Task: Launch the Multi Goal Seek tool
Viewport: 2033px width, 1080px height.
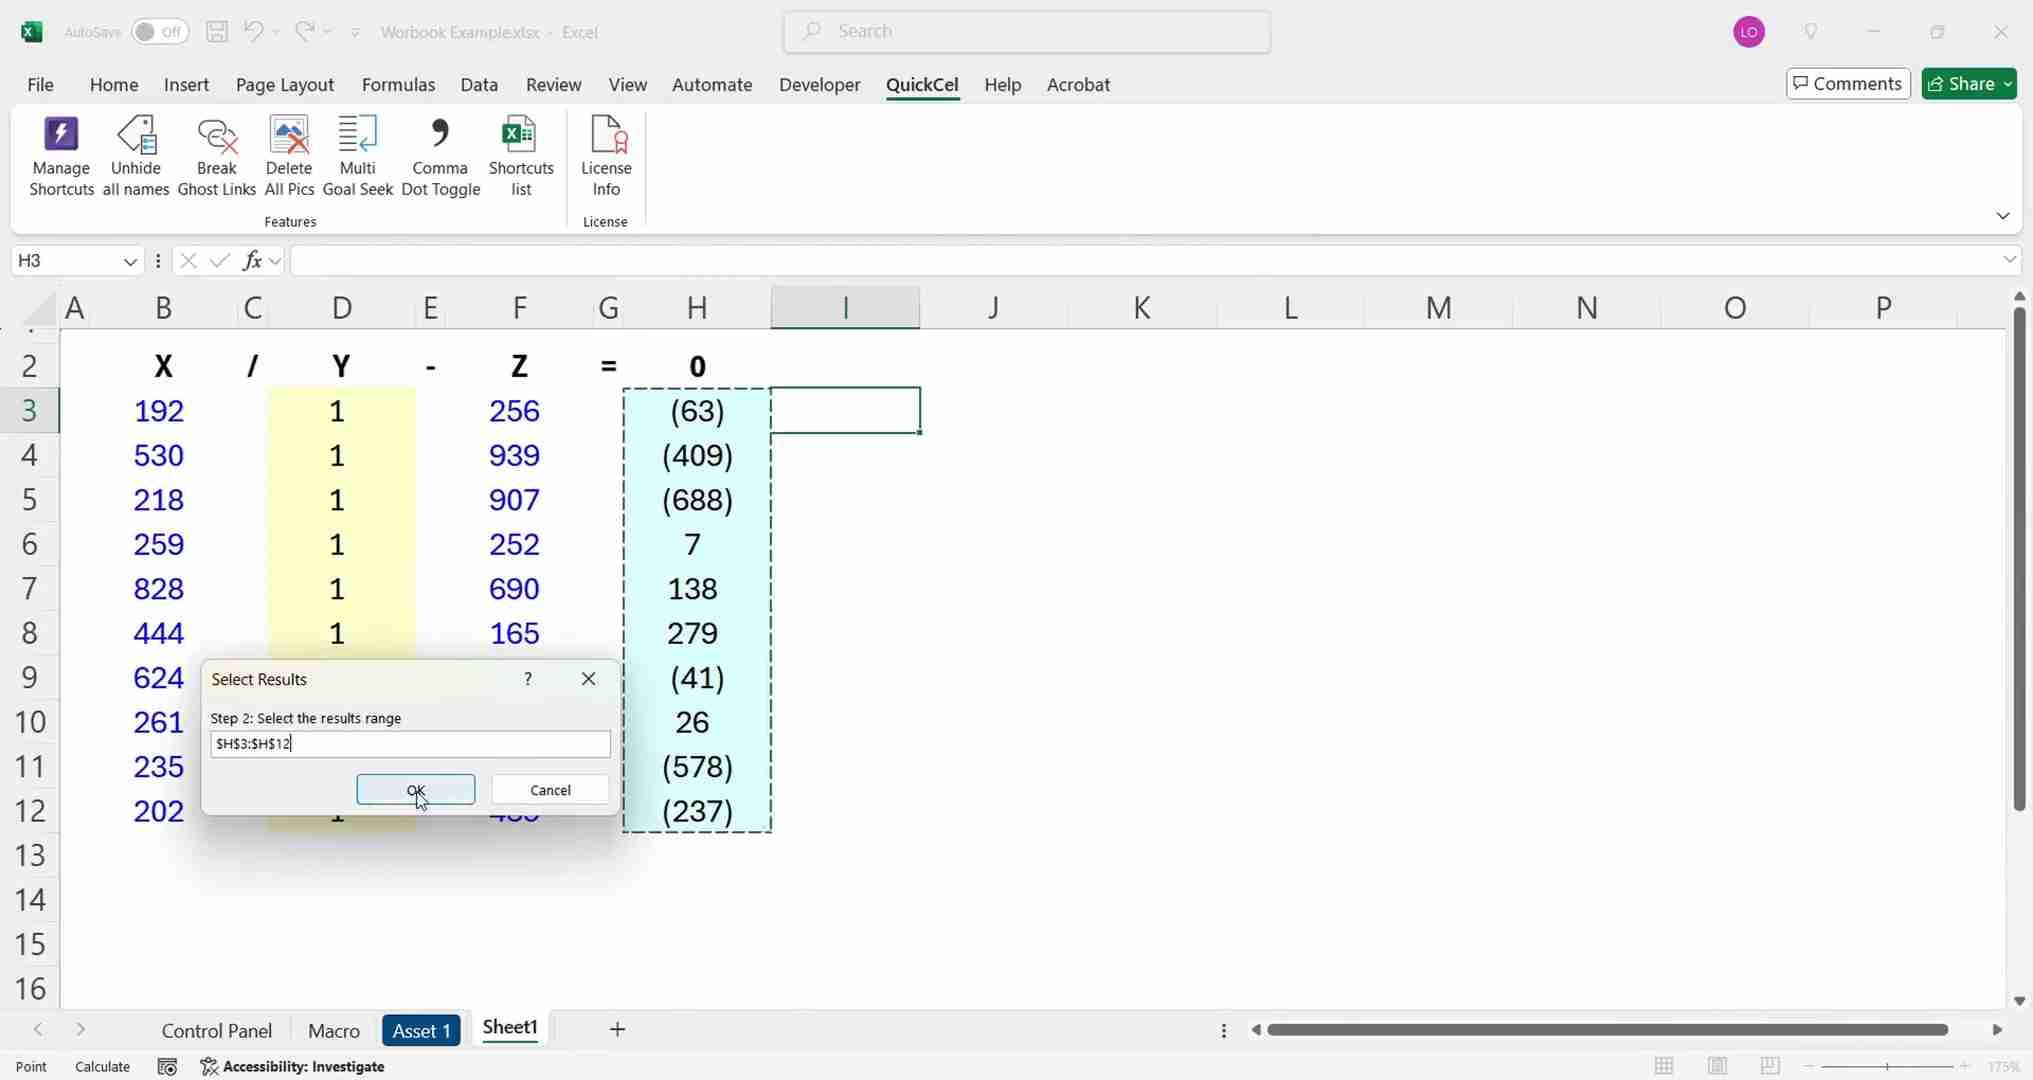Action: [357, 156]
